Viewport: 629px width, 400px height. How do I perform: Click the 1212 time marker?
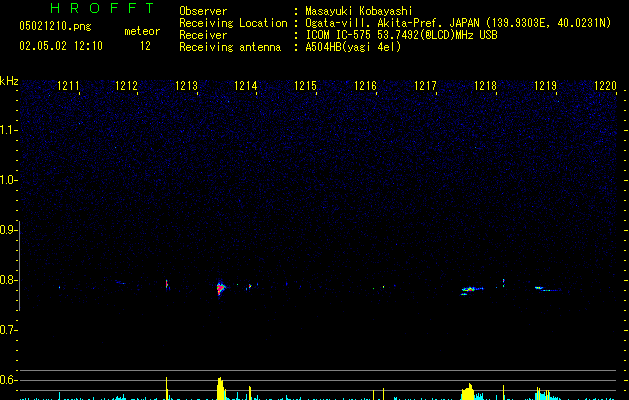(126, 86)
